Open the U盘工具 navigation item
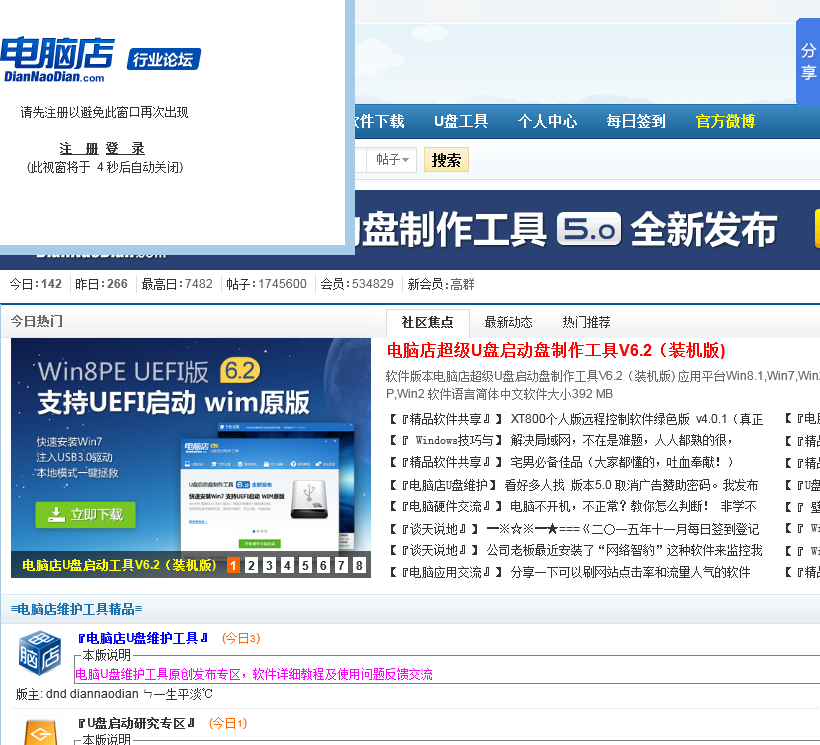This screenshot has width=820, height=745. pos(461,121)
